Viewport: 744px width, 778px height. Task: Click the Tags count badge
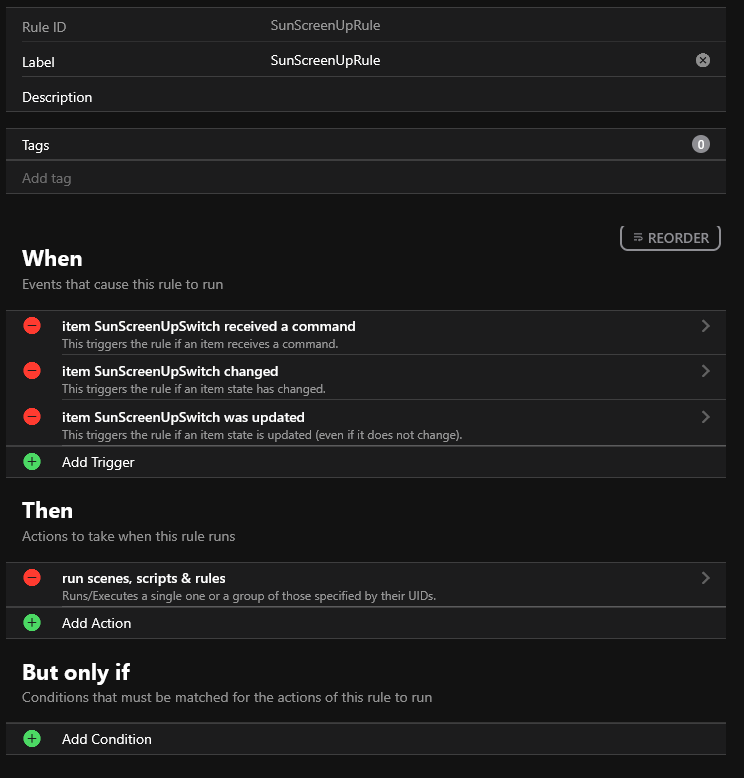701,144
